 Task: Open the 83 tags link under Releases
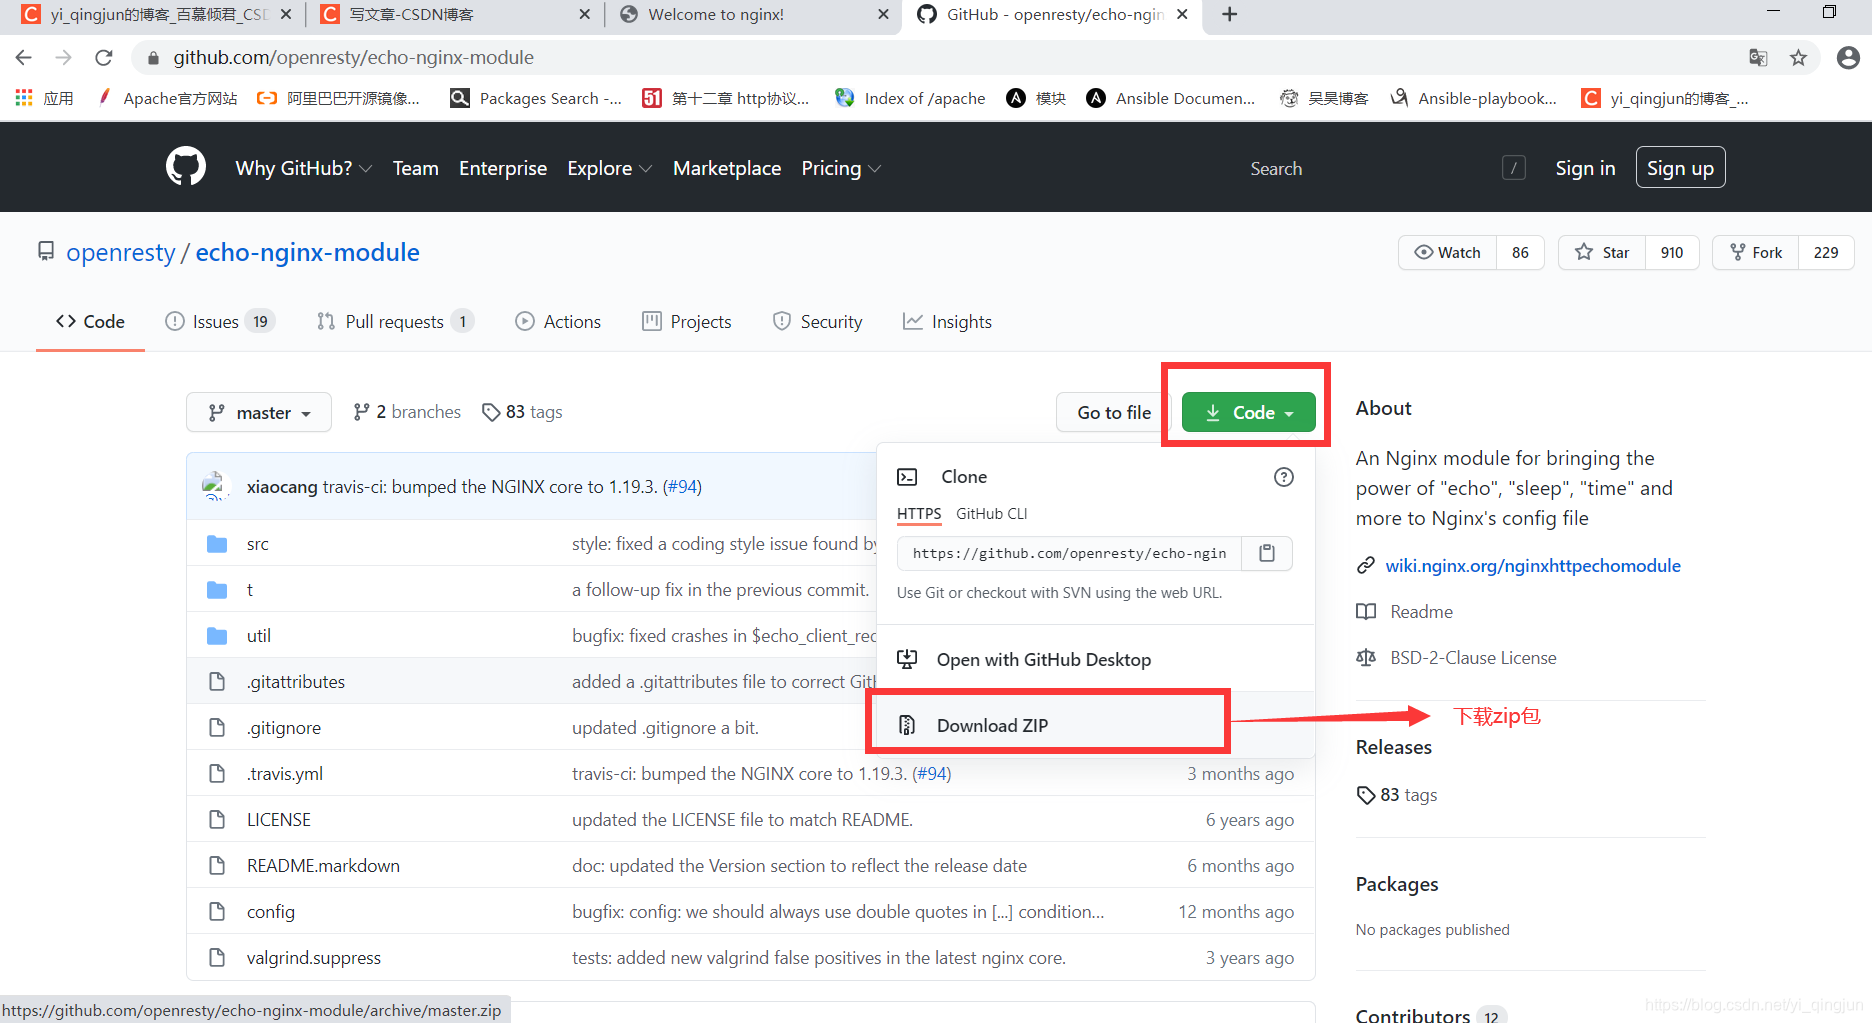click(1397, 795)
